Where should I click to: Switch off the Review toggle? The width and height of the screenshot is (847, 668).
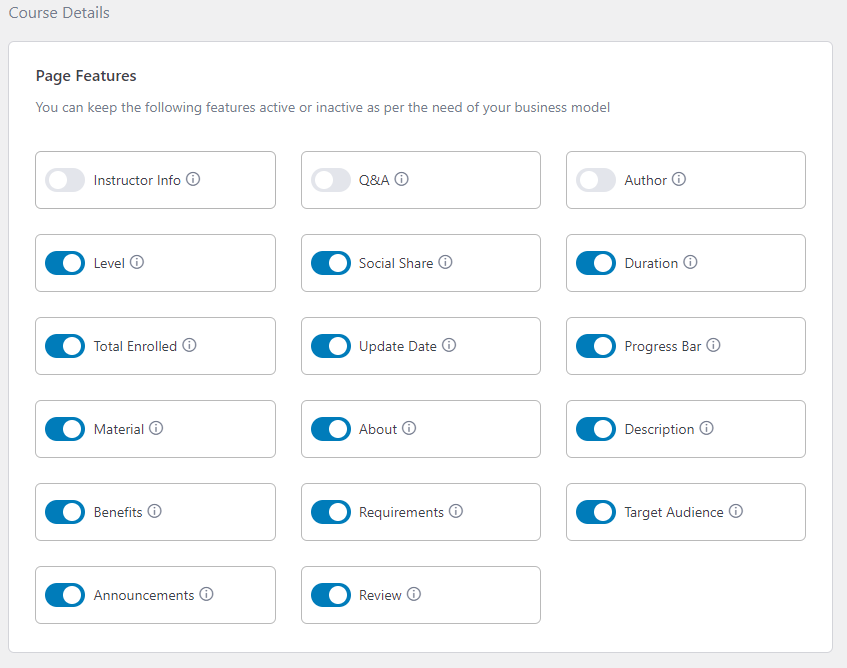click(331, 595)
